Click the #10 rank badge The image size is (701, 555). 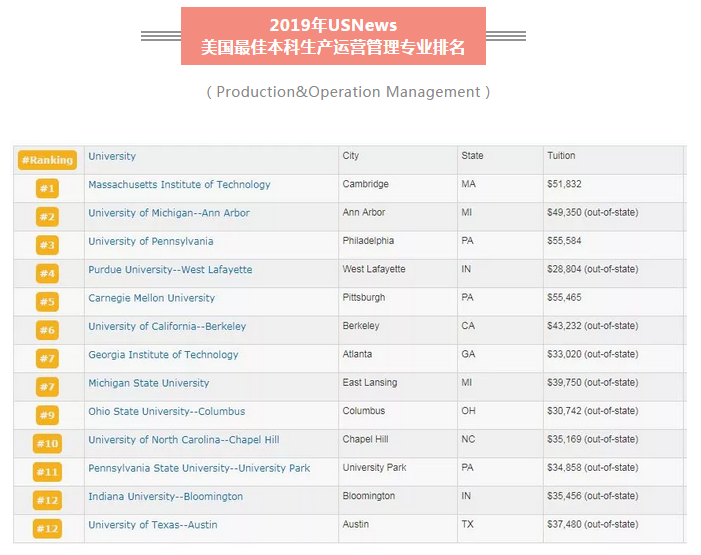click(47, 444)
